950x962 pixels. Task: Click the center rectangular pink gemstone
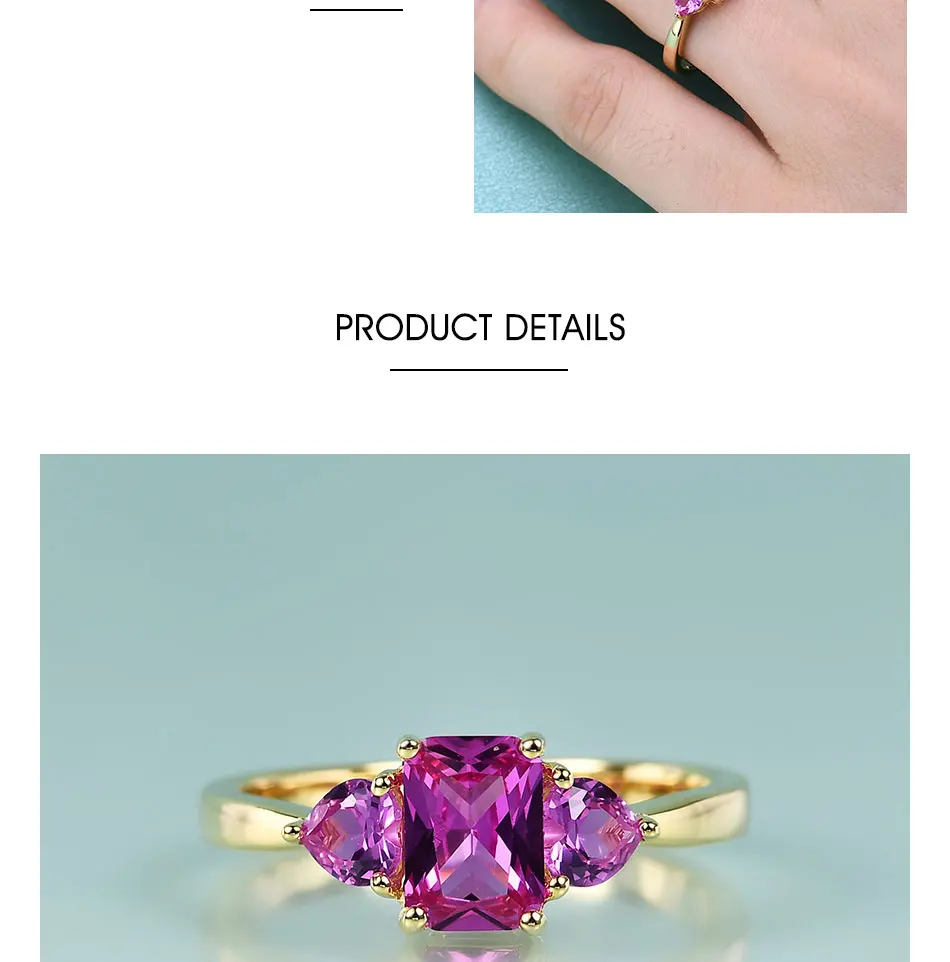(474, 833)
